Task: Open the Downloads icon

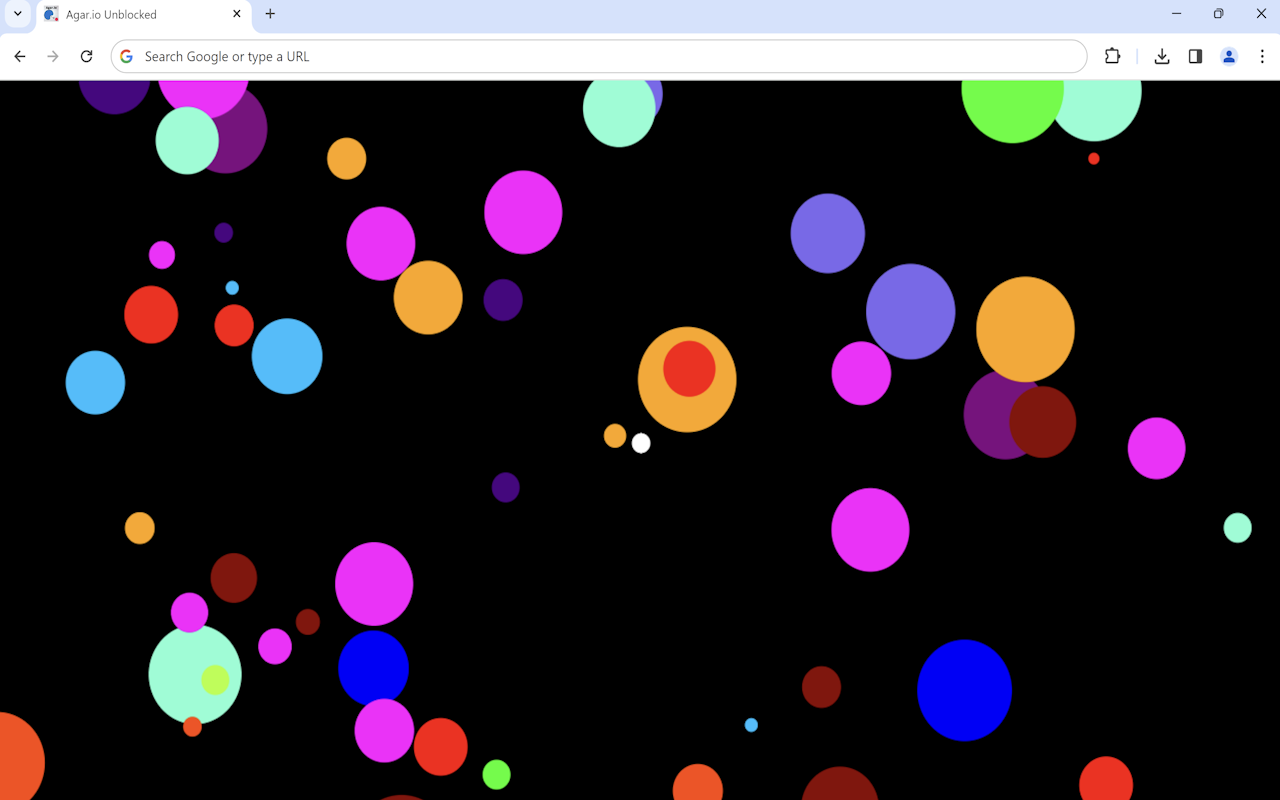Action: click(1162, 56)
